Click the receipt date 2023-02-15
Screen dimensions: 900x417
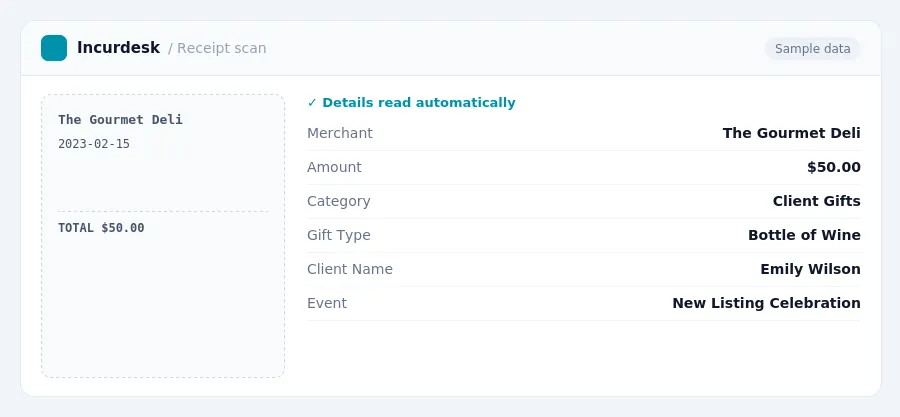[x=94, y=144]
